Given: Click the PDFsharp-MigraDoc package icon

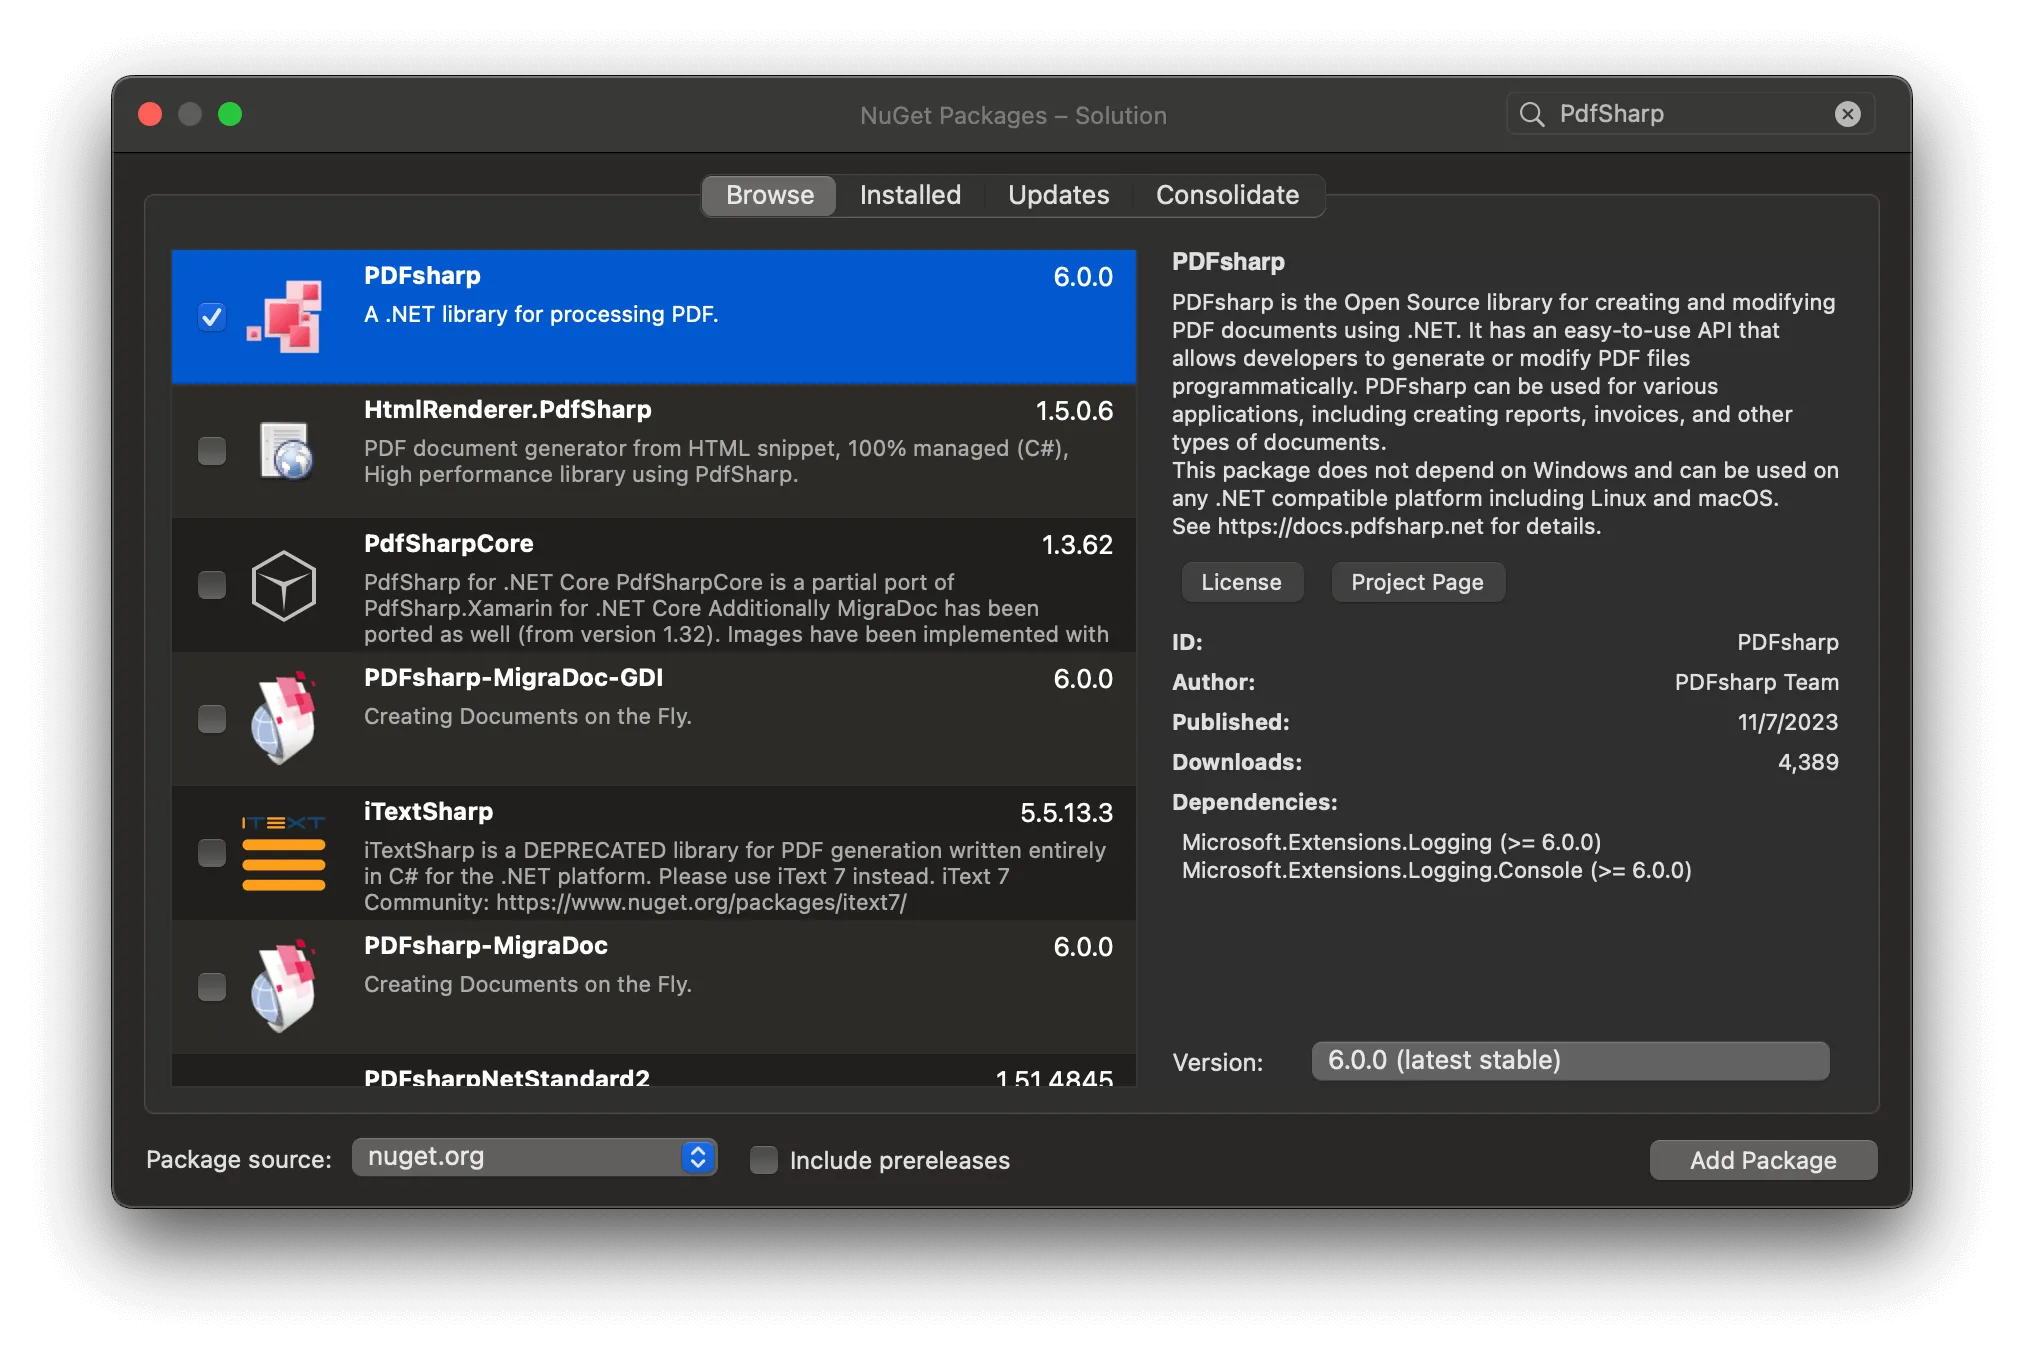Looking at the screenshot, I should pyautogui.click(x=285, y=985).
